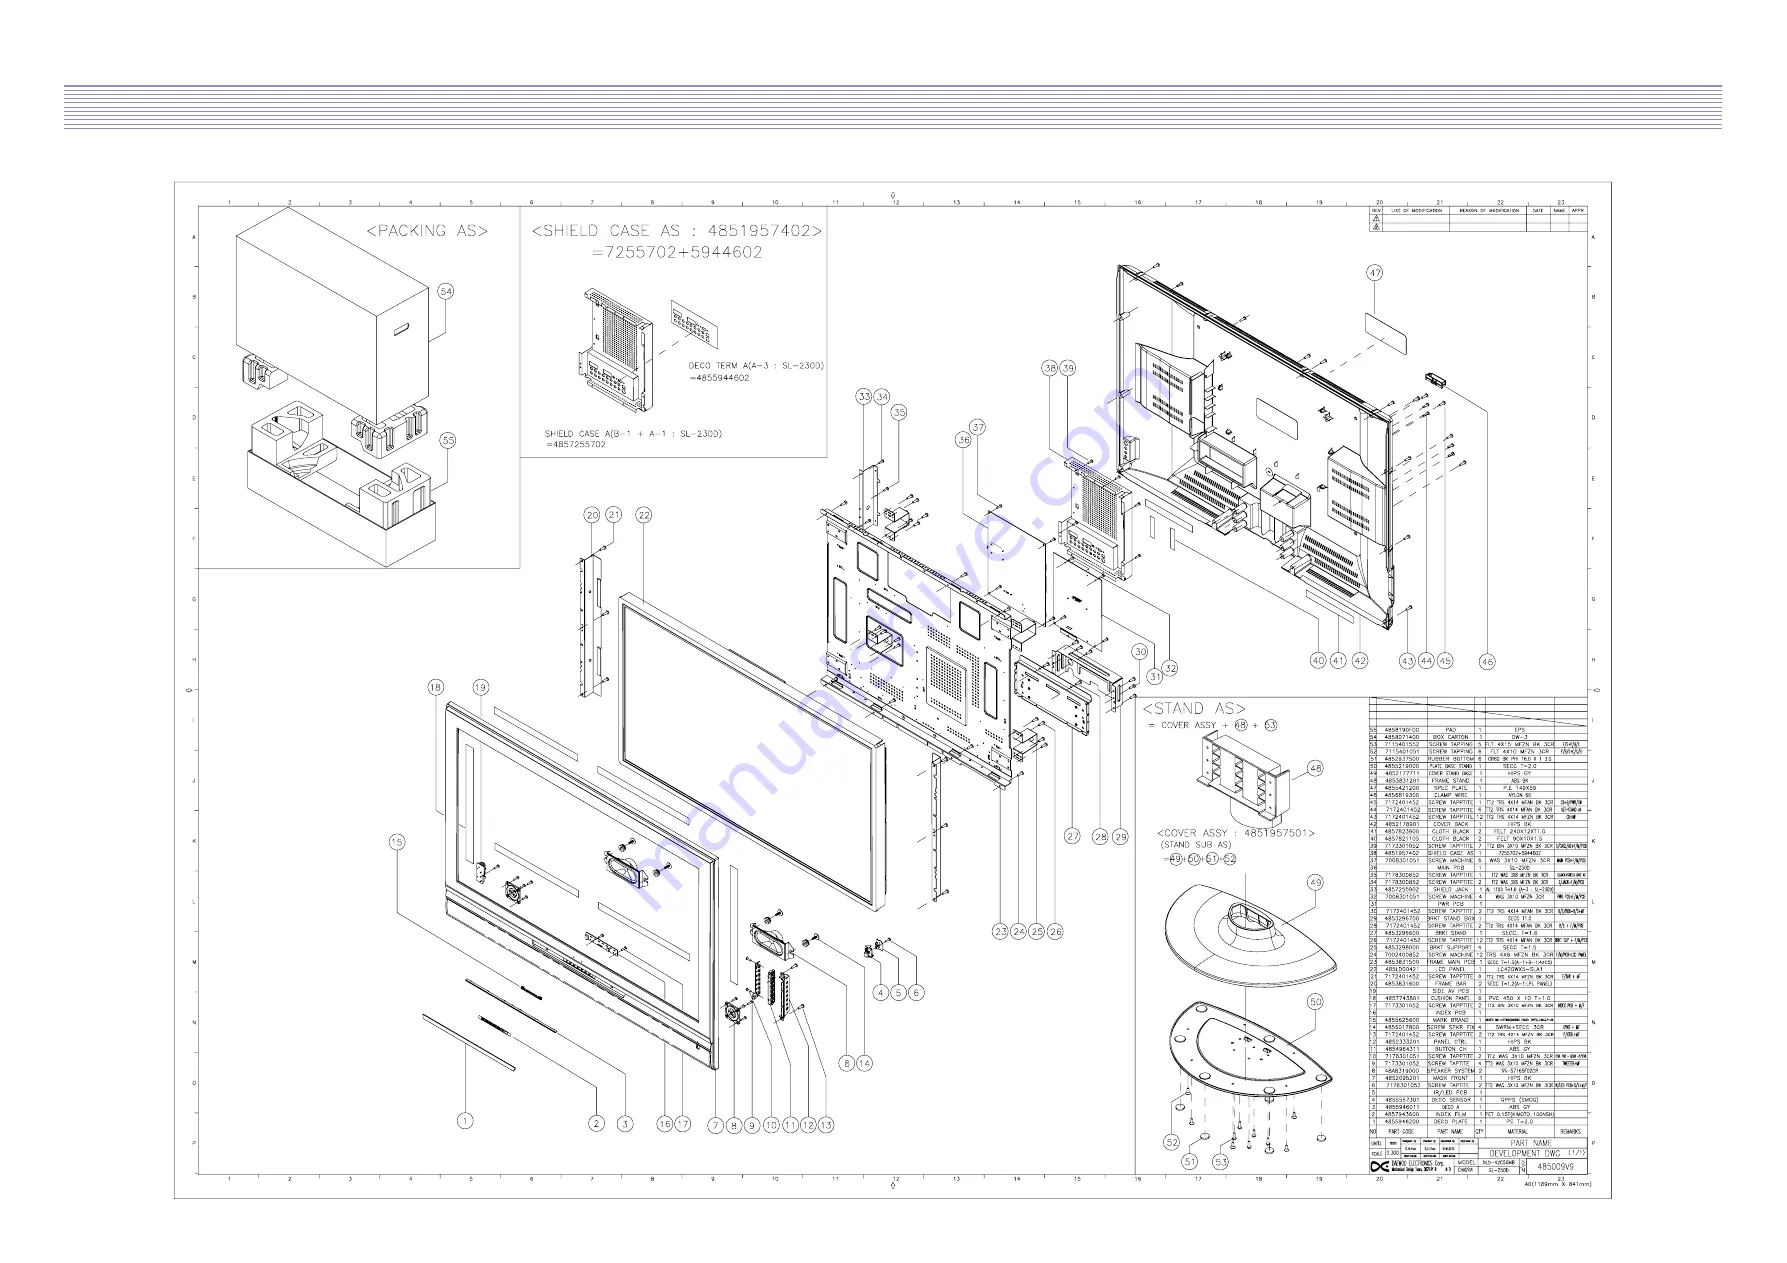The image size is (1787, 1263).
Task: Click the REMARKS column header
Action: (x=1571, y=1131)
